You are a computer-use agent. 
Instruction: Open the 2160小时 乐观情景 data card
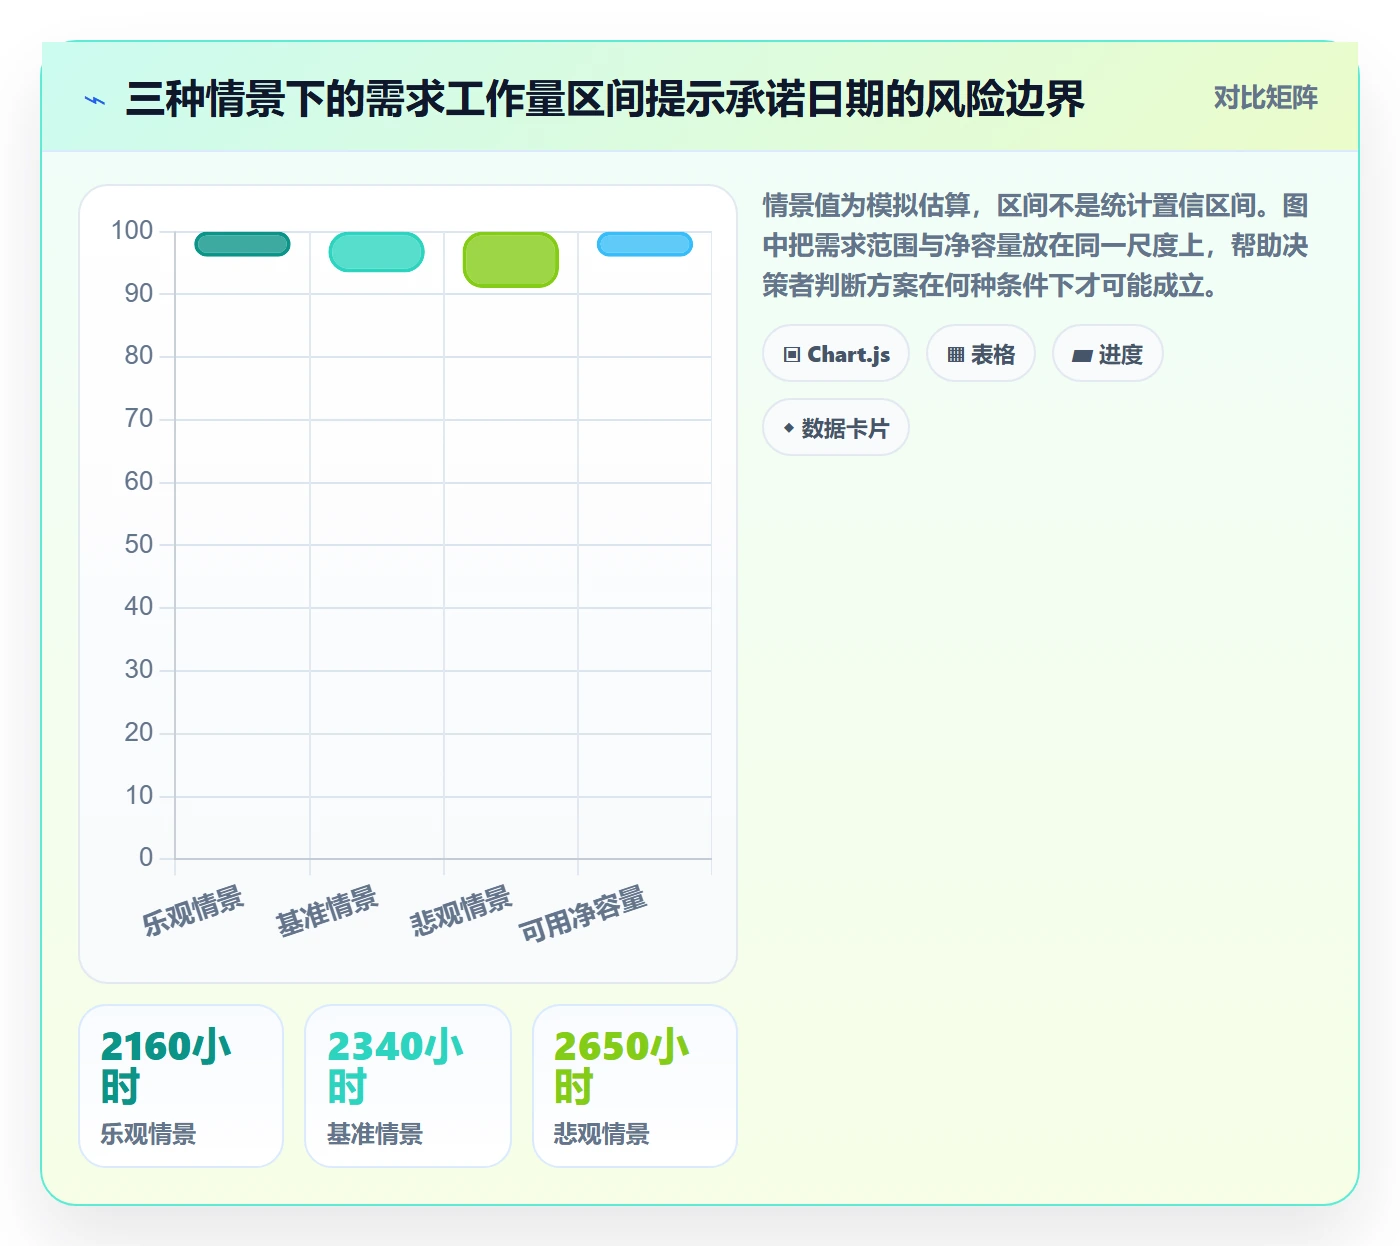click(x=181, y=1086)
